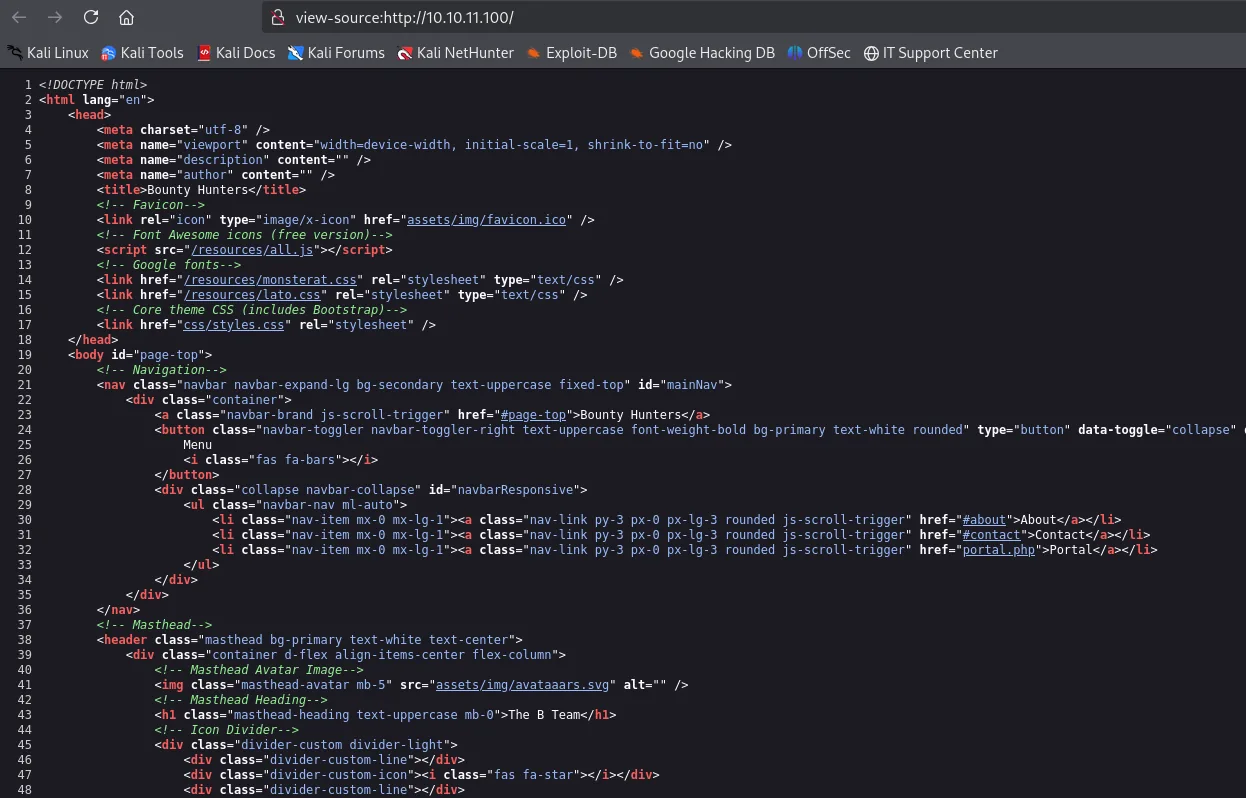Click the body id="page-top" tag line
This screenshot has height=798, width=1246.
pos(140,355)
